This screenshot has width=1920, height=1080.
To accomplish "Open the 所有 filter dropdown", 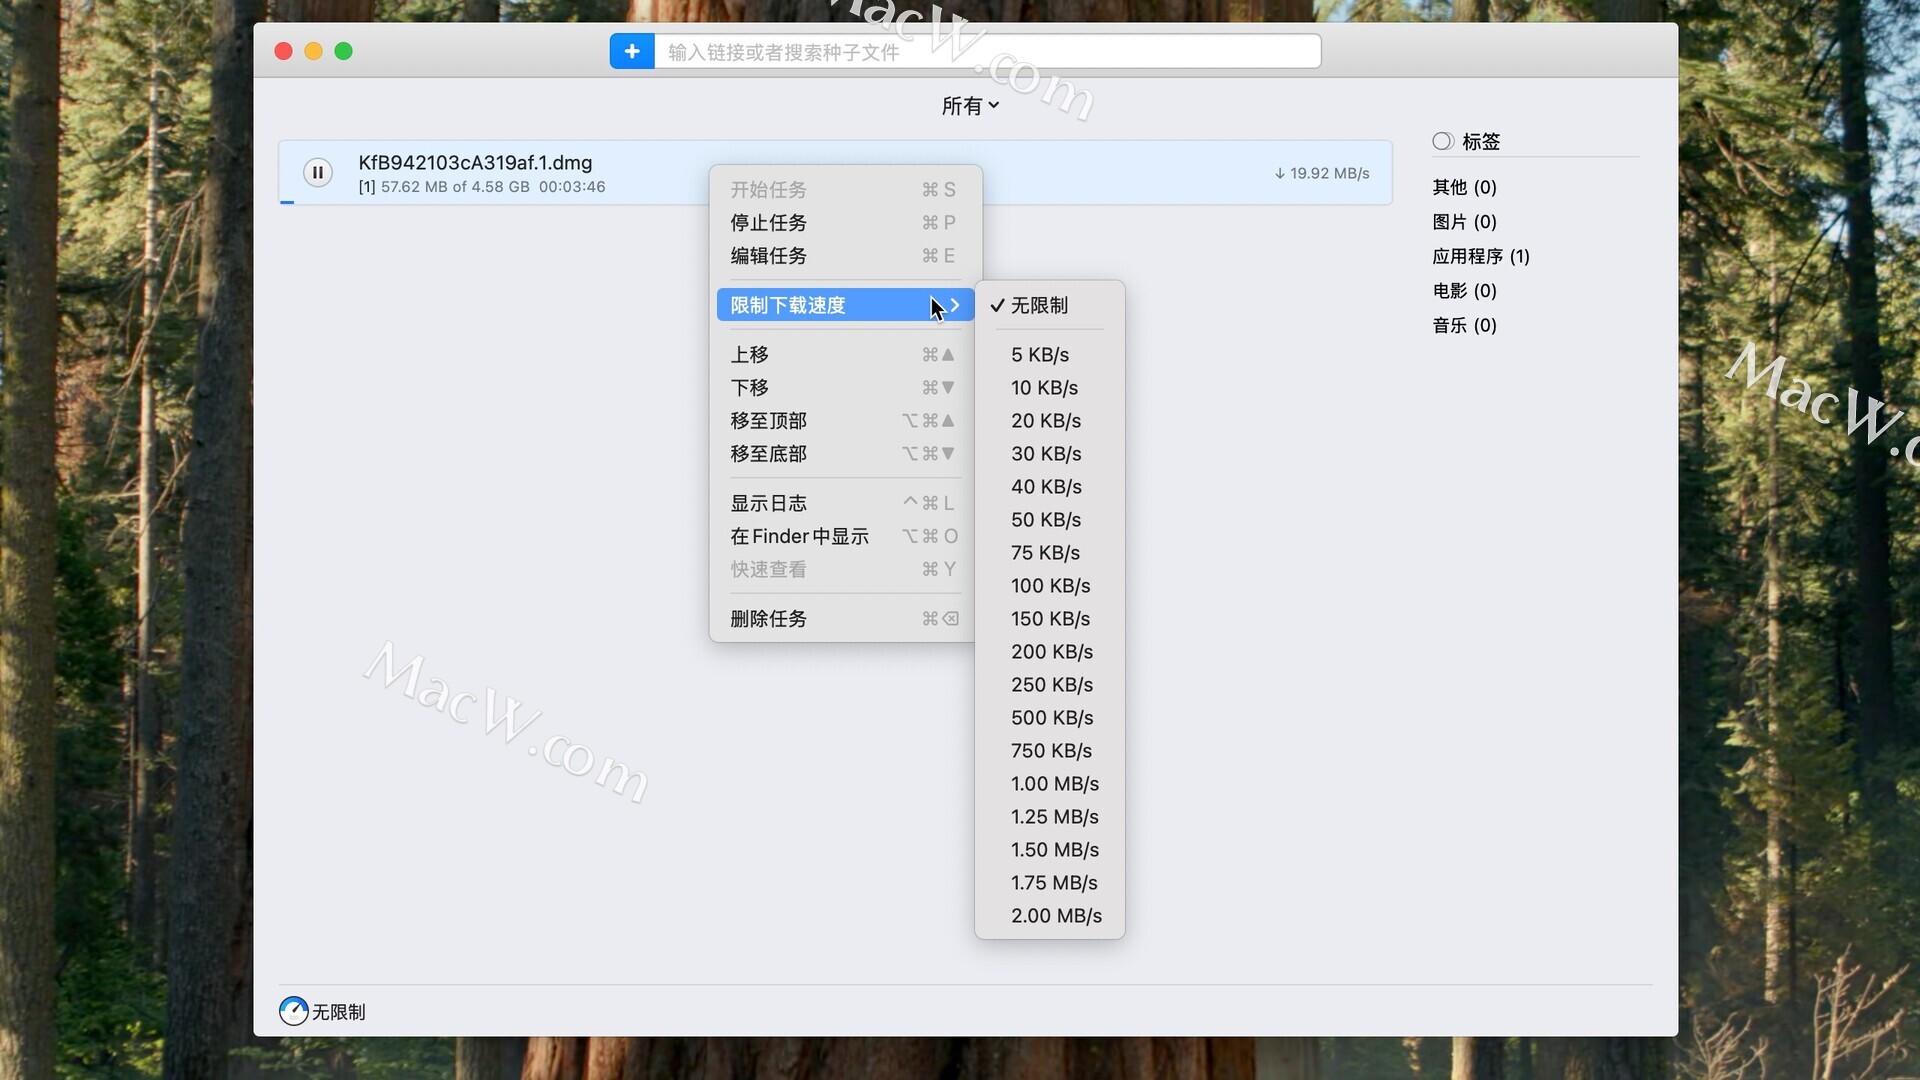I will tap(969, 106).
